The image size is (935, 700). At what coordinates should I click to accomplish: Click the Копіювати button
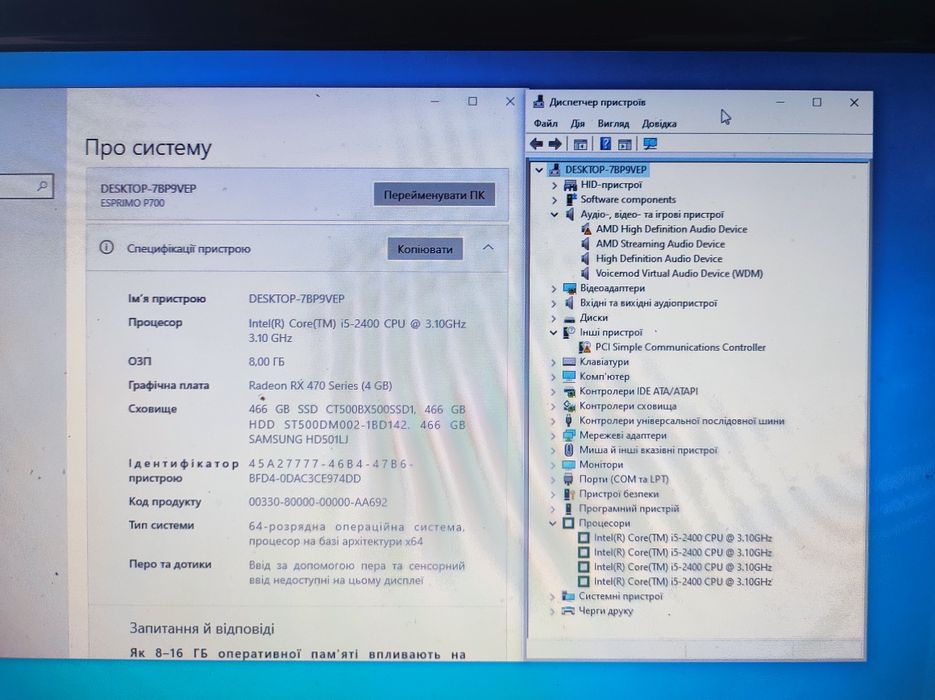coord(425,249)
